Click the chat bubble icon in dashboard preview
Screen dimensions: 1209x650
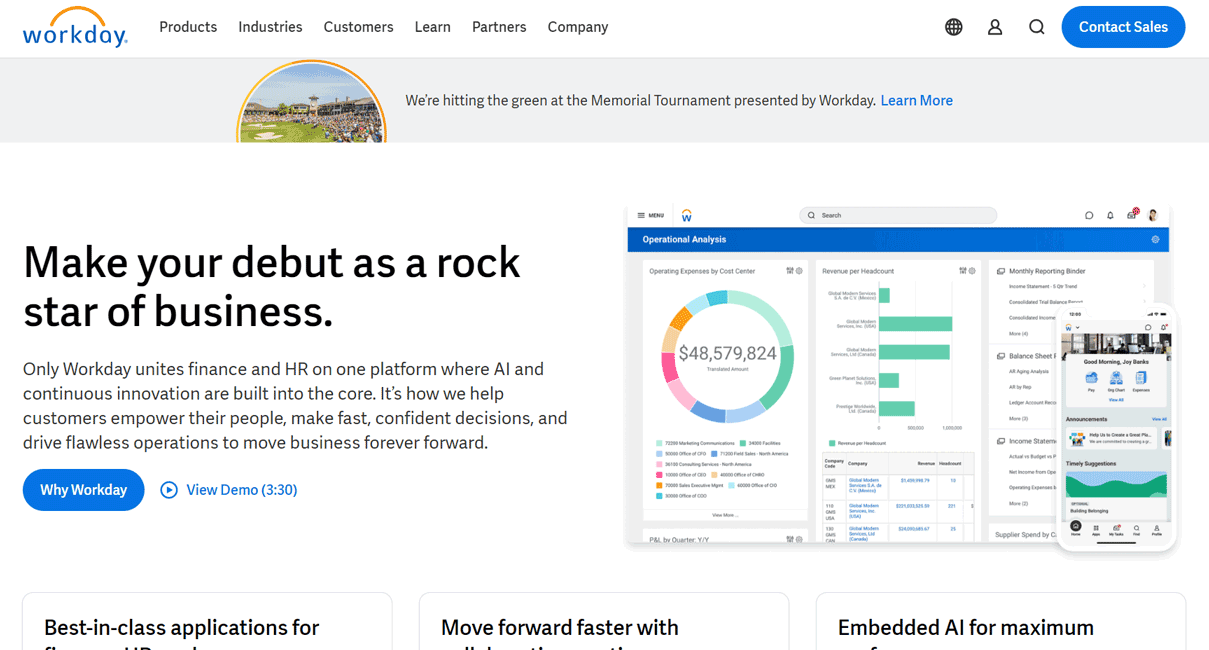coord(1089,215)
